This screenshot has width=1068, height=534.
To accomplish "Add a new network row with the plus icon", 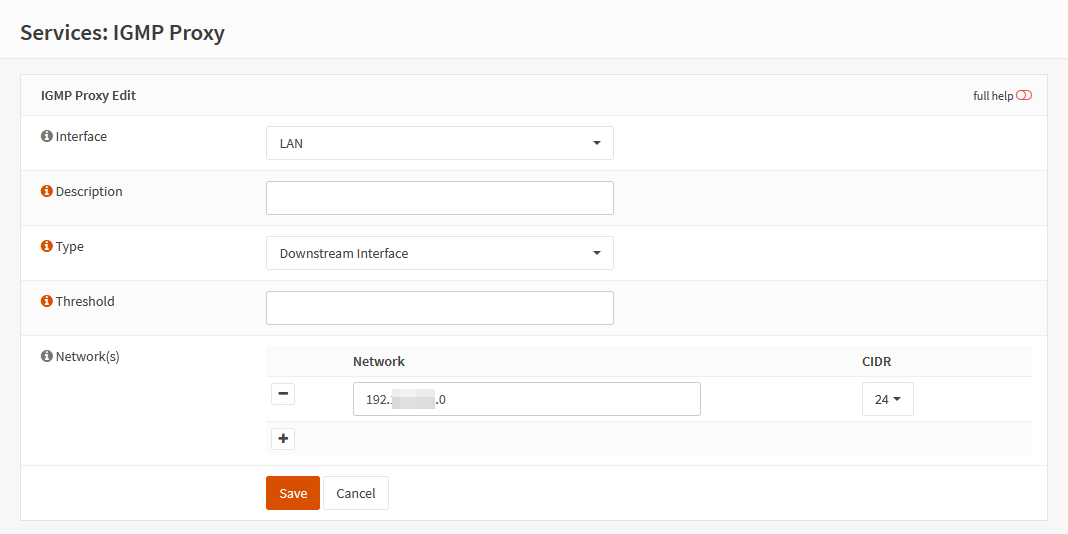I will coord(283,438).
